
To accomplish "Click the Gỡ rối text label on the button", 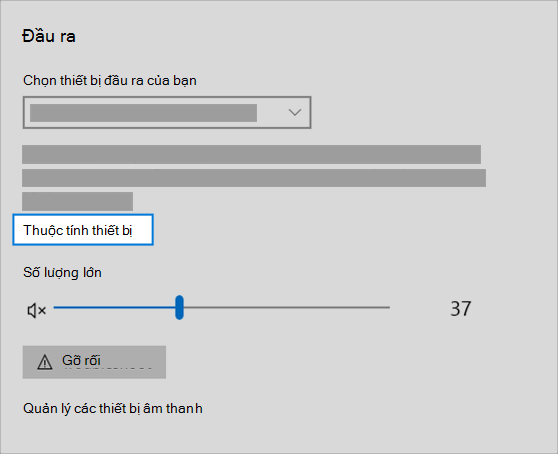I will click(x=81, y=360).
